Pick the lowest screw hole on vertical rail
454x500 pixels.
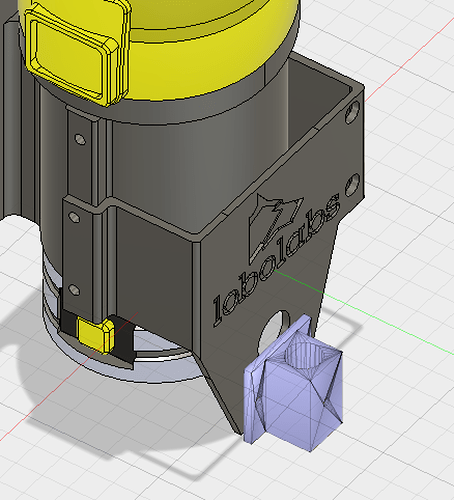point(74,289)
